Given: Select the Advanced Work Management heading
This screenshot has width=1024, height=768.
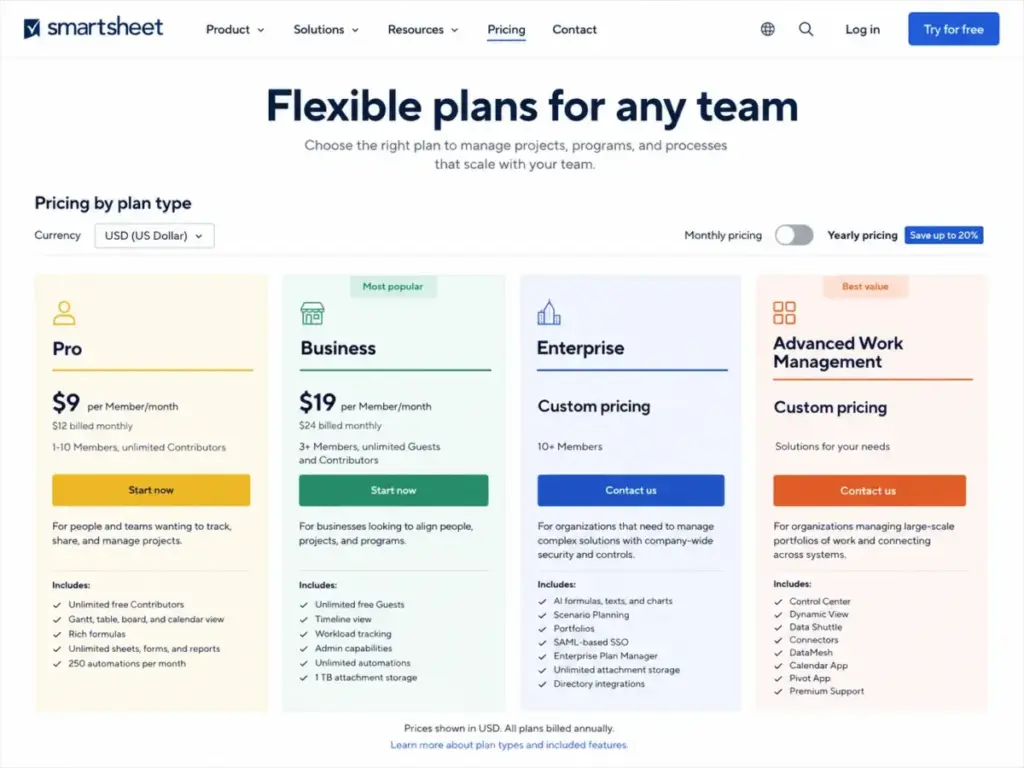Looking at the screenshot, I should [x=838, y=353].
